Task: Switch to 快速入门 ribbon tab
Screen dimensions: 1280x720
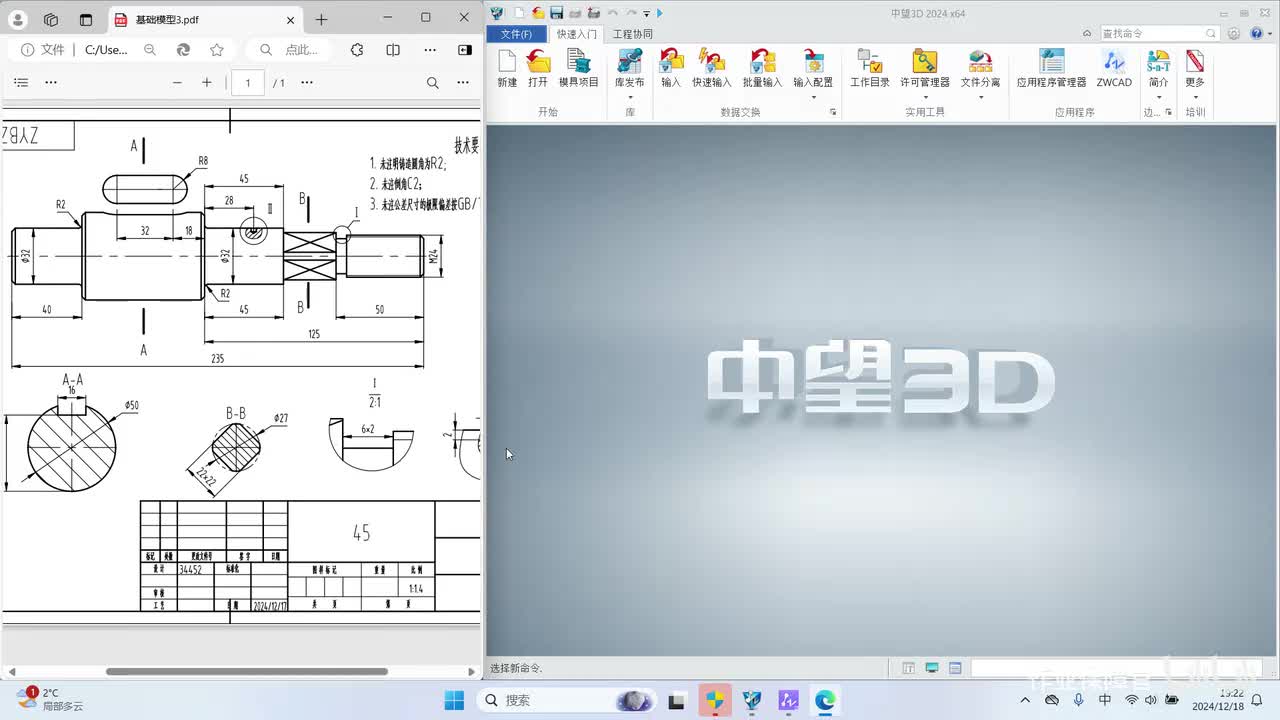Action: tap(577, 34)
